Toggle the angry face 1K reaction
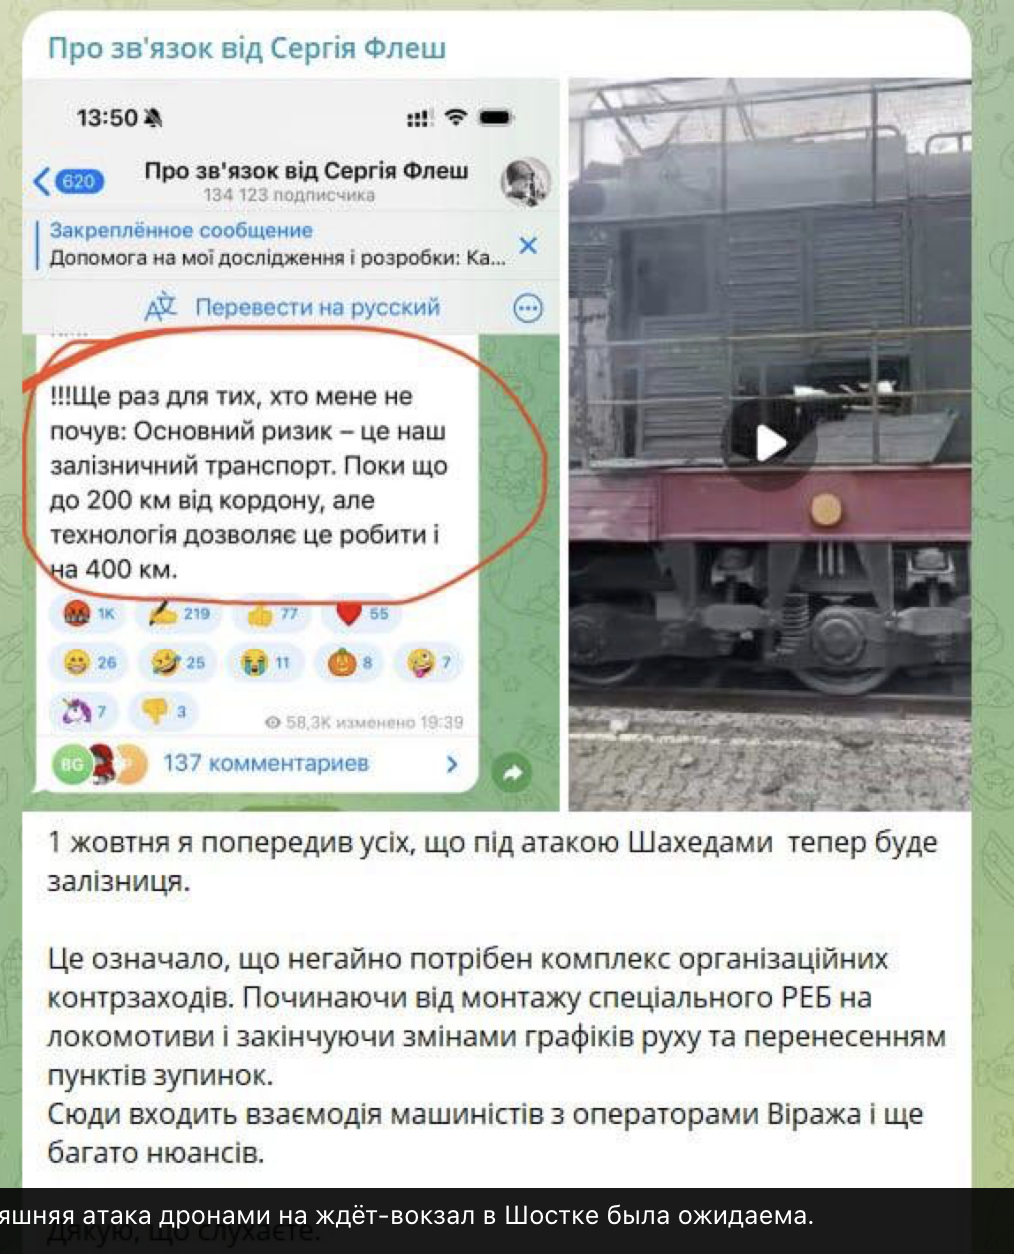 point(89,613)
